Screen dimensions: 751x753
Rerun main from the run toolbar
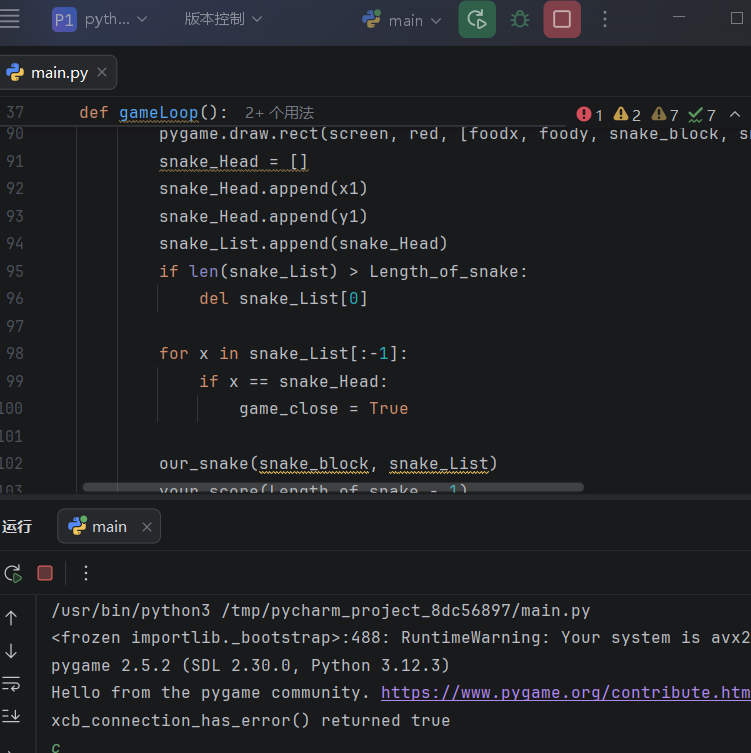[x=13, y=573]
